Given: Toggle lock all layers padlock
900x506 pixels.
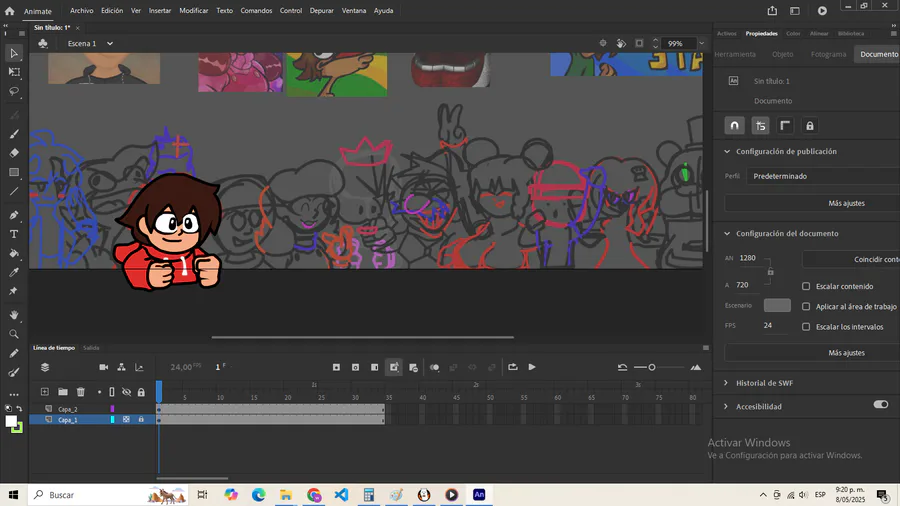Looking at the screenshot, I should point(141,392).
